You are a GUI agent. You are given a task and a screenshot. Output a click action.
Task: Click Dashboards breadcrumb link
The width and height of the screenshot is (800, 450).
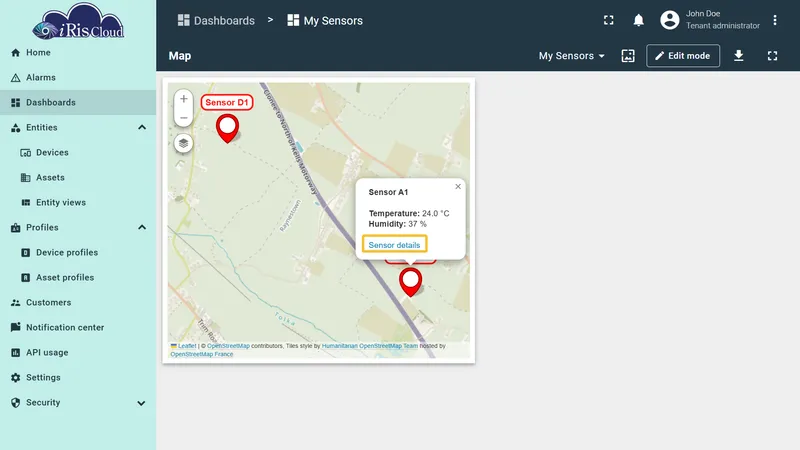(x=216, y=20)
